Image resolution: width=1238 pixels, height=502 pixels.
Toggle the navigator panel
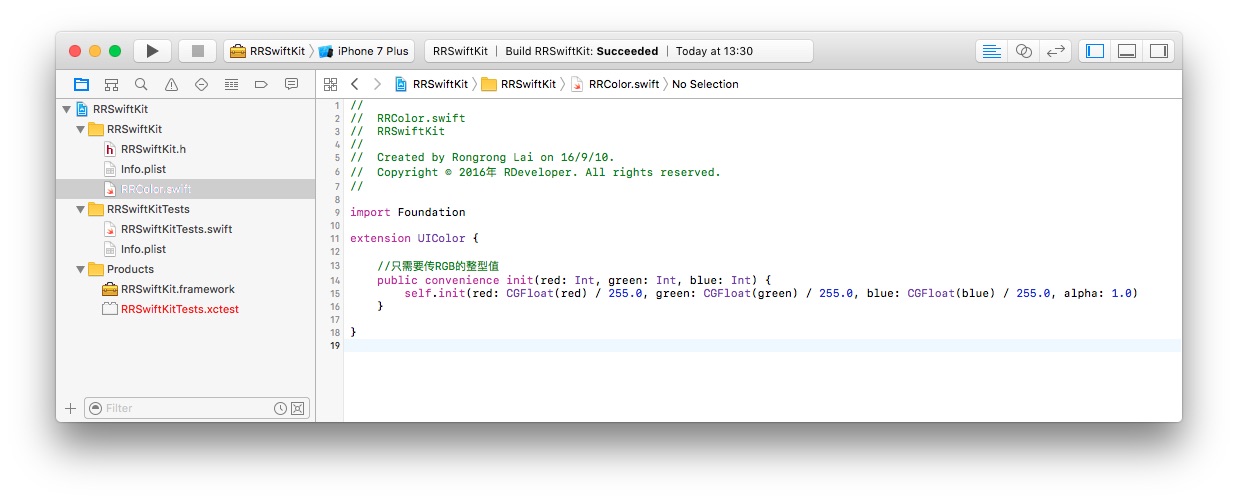tap(1095, 51)
